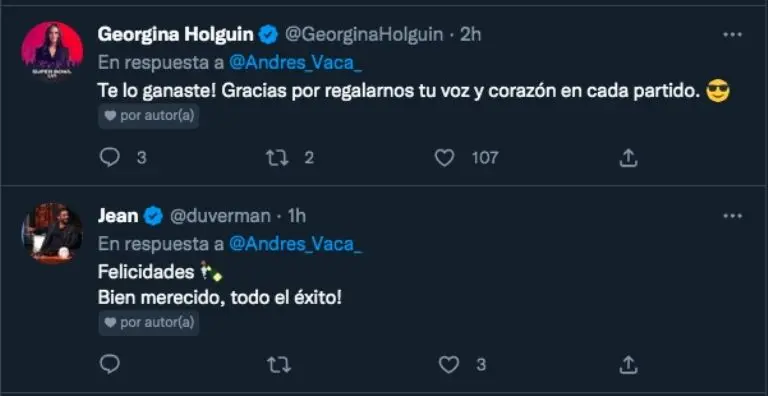Open Georgina Holguin's profile picture
This screenshot has height=396, width=768.
[52, 51]
